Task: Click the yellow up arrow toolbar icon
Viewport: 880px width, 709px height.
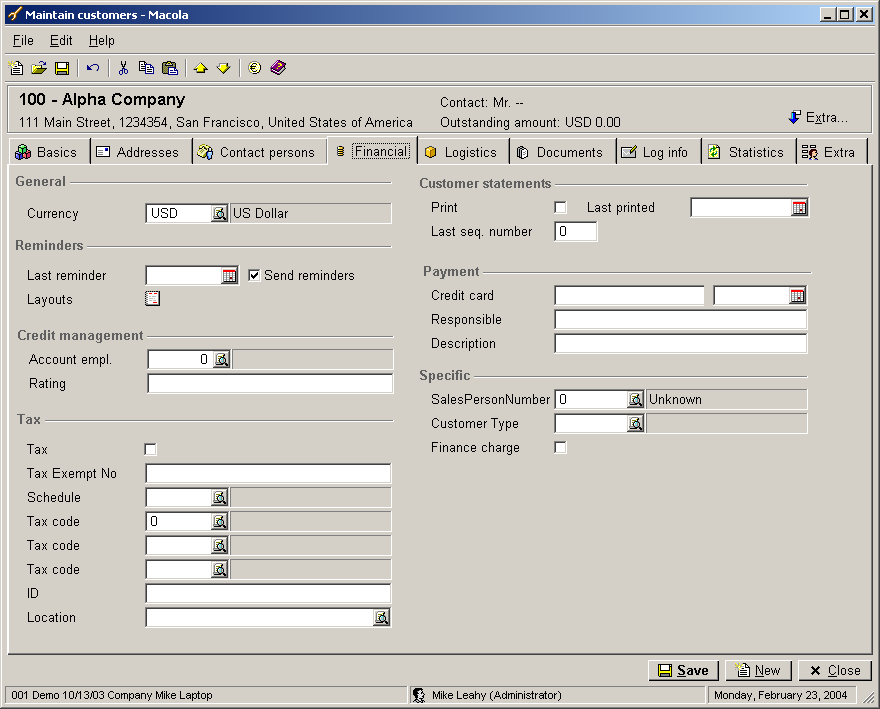Action: click(x=200, y=68)
